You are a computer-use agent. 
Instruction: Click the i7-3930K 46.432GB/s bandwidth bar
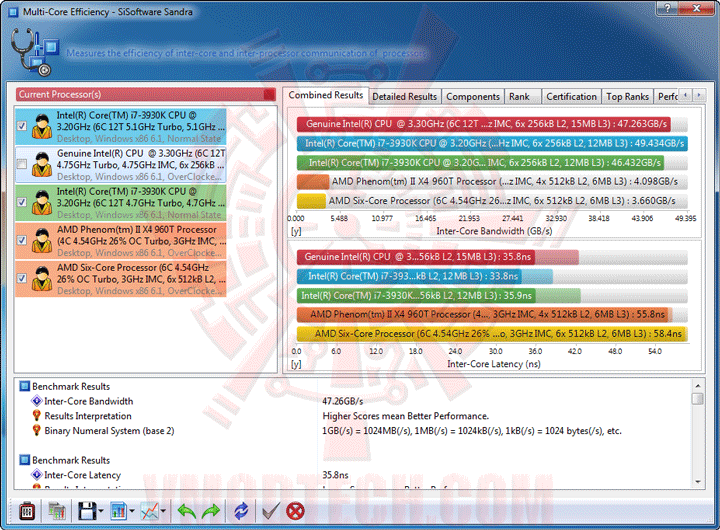(x=480, y=163)
